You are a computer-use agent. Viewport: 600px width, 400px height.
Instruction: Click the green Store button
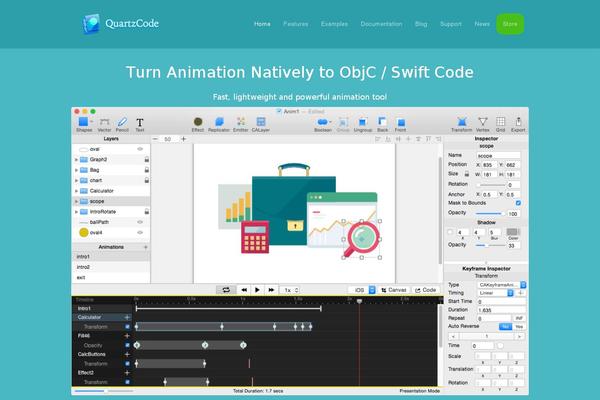click(x=510, y=24)
